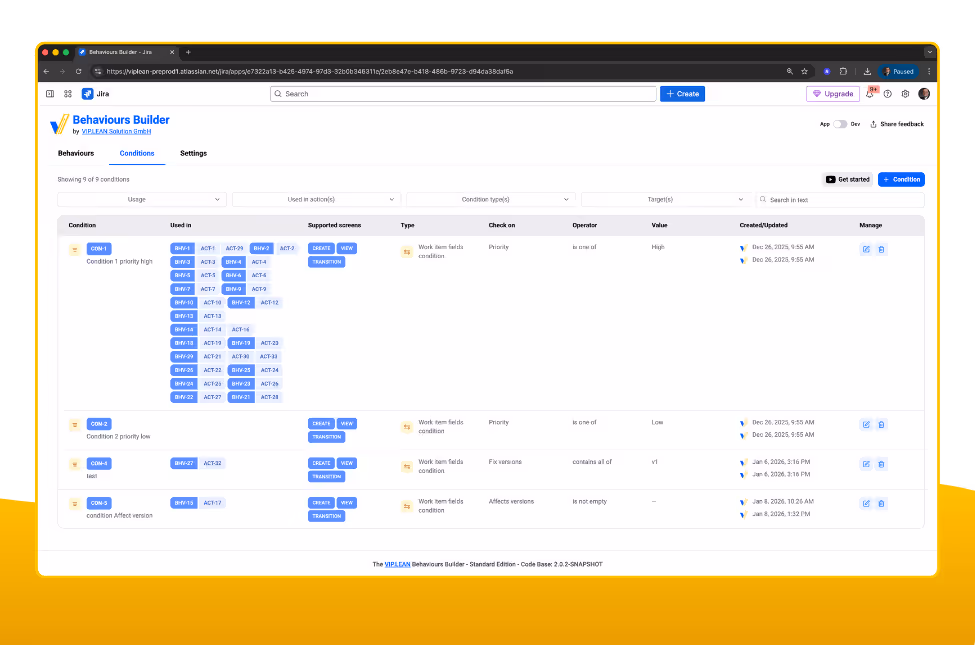Expand the Used in action(s) dropdown
This screenshot has width=975, height=645.
click(x=317, y=200)
